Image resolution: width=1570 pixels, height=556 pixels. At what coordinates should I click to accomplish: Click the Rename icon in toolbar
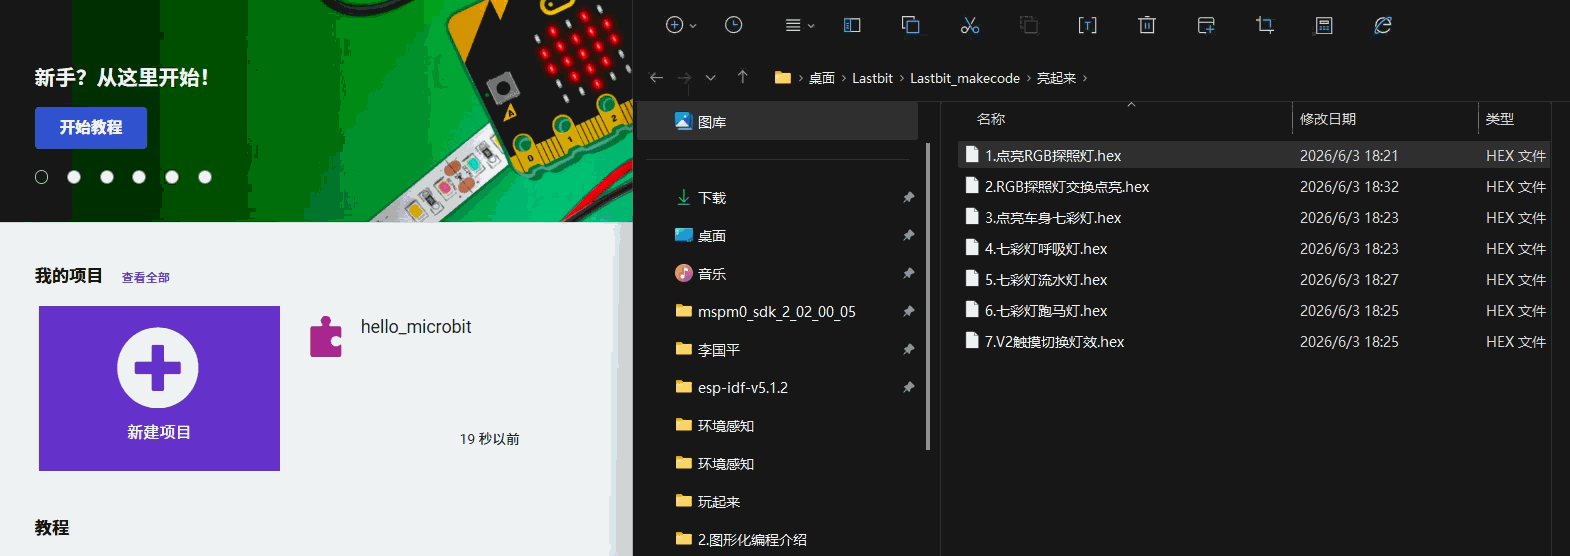coord(1087,25)
